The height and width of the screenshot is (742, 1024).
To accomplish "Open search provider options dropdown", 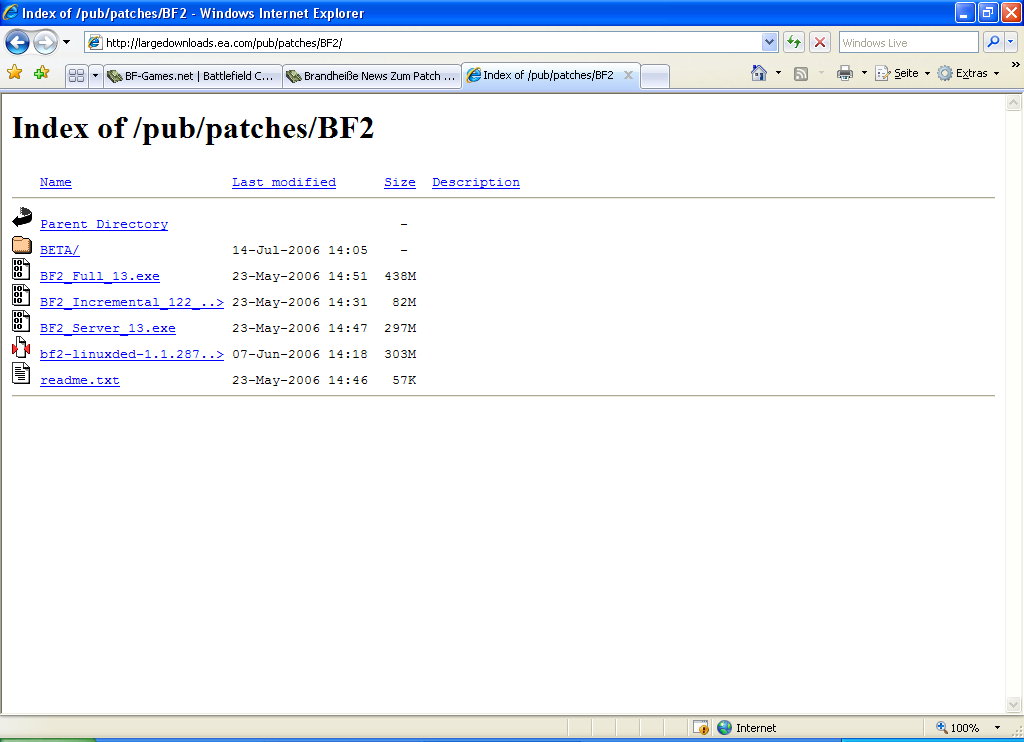I will [1011, 42].
